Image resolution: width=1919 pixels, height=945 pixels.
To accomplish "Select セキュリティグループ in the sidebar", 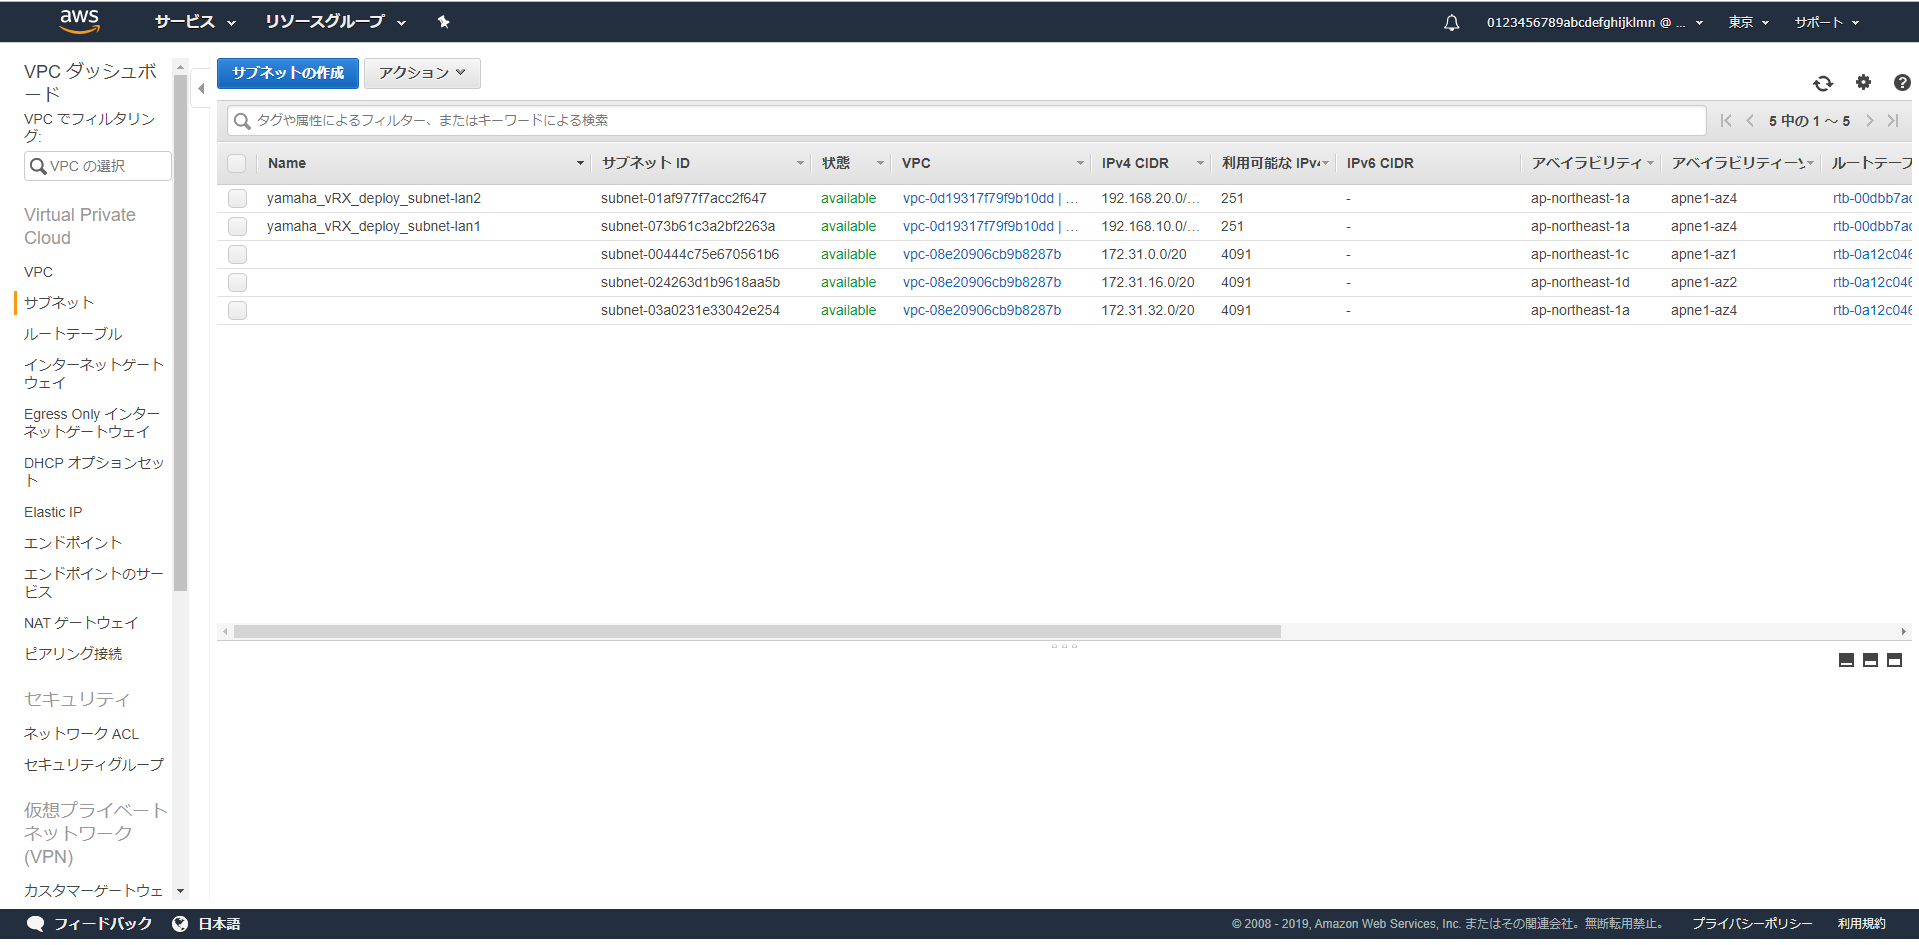I will point(94,765).
